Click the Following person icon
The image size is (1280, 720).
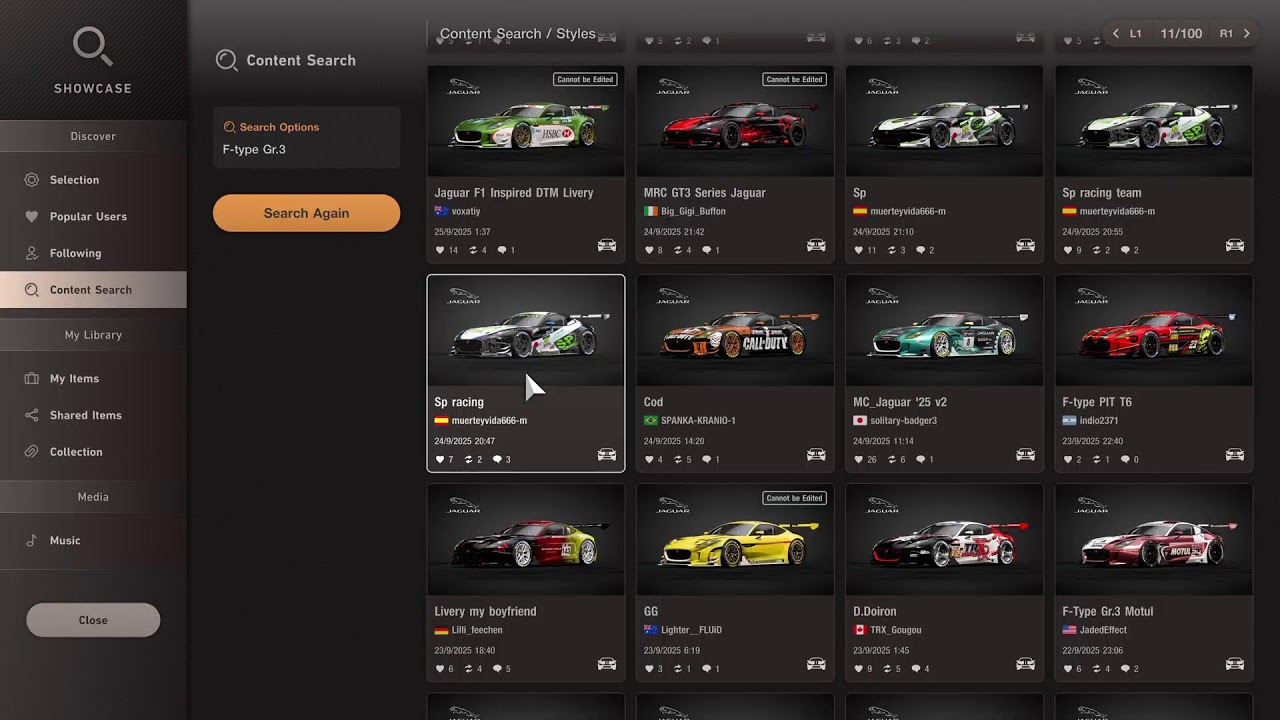tap(32, 253)
